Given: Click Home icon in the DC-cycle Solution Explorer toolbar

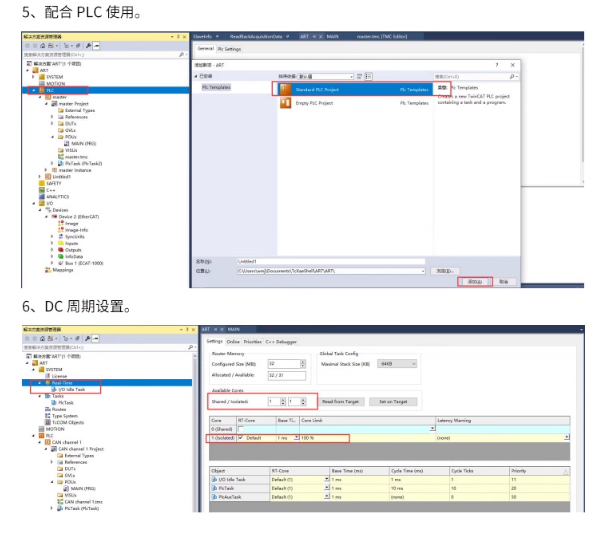Looking at the screenshot, I should click(x=43, y=339).
